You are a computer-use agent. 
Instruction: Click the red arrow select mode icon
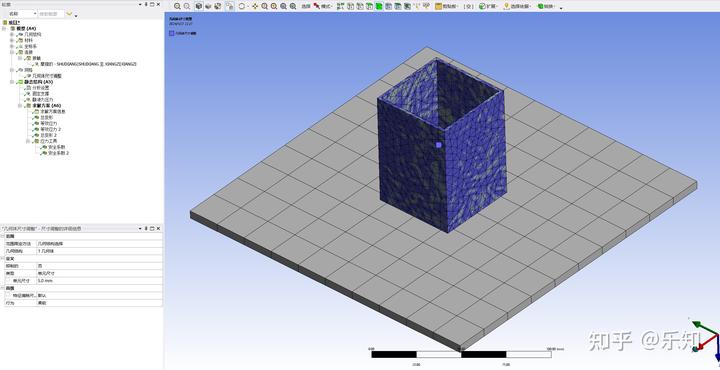point(316,6)
